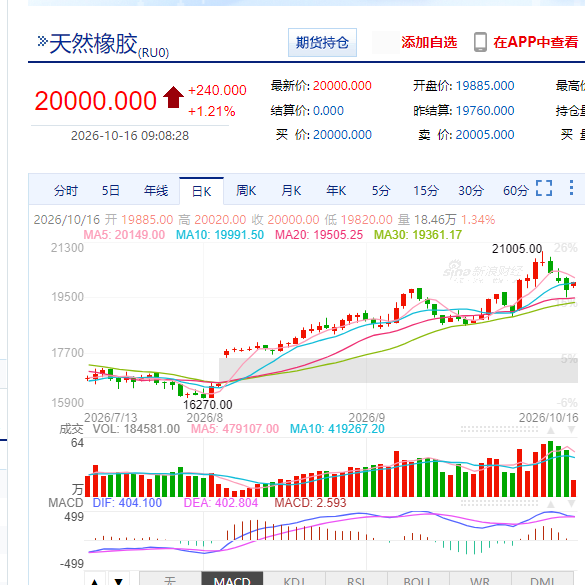
Task: Click the up arrow in the MACD panel header
Action: [x=551, y=504]
